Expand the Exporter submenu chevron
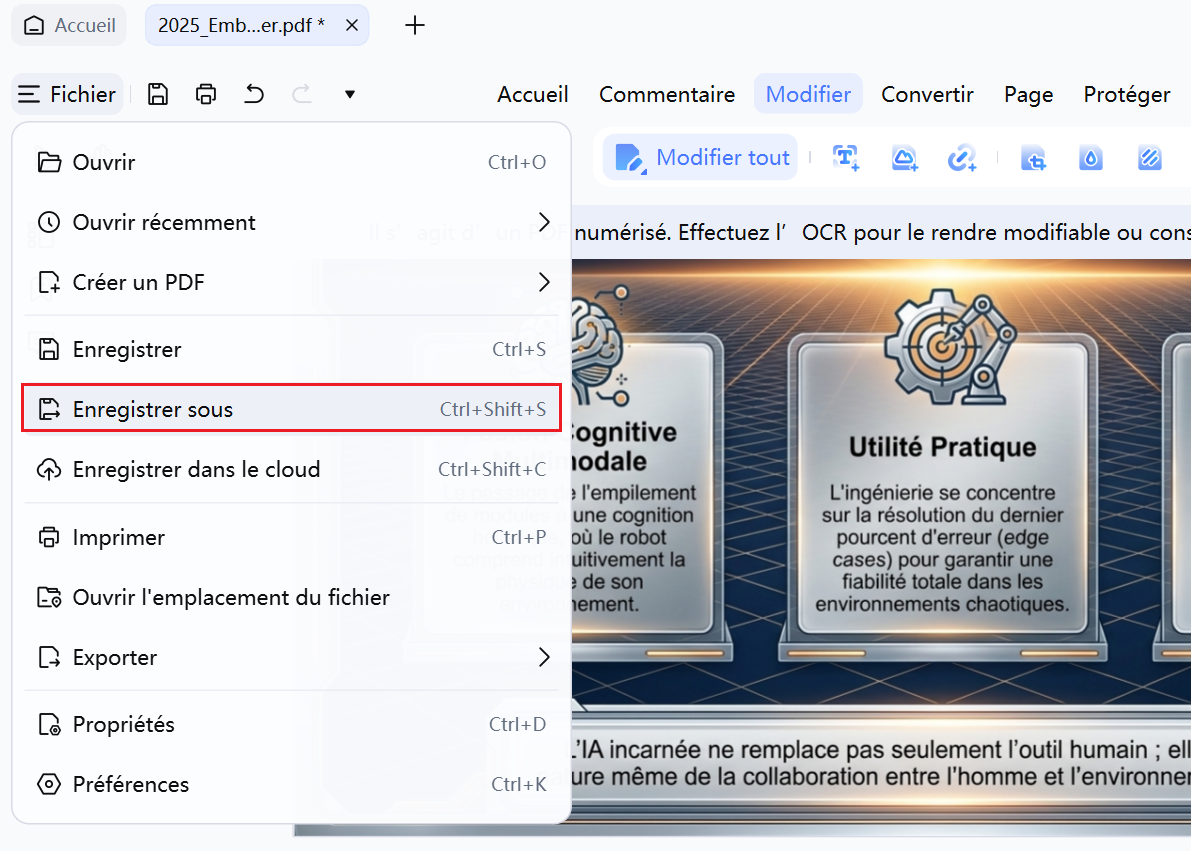This screenshot has width=1191, height=851. pos(544,657)
